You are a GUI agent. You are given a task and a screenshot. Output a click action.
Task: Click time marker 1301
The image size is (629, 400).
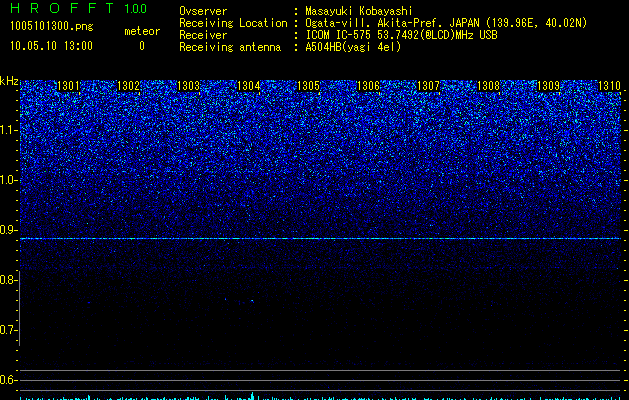tap(69, 85)
